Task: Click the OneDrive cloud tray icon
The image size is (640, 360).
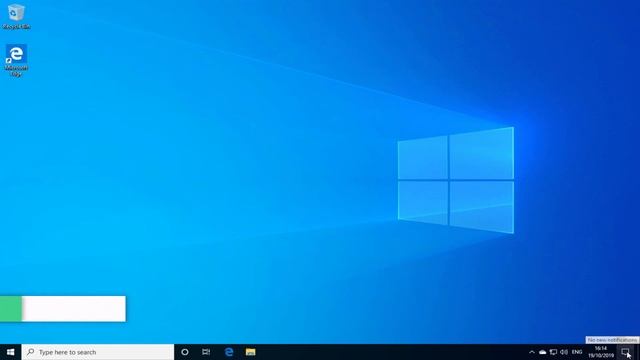Action: [x=542, y=352]
